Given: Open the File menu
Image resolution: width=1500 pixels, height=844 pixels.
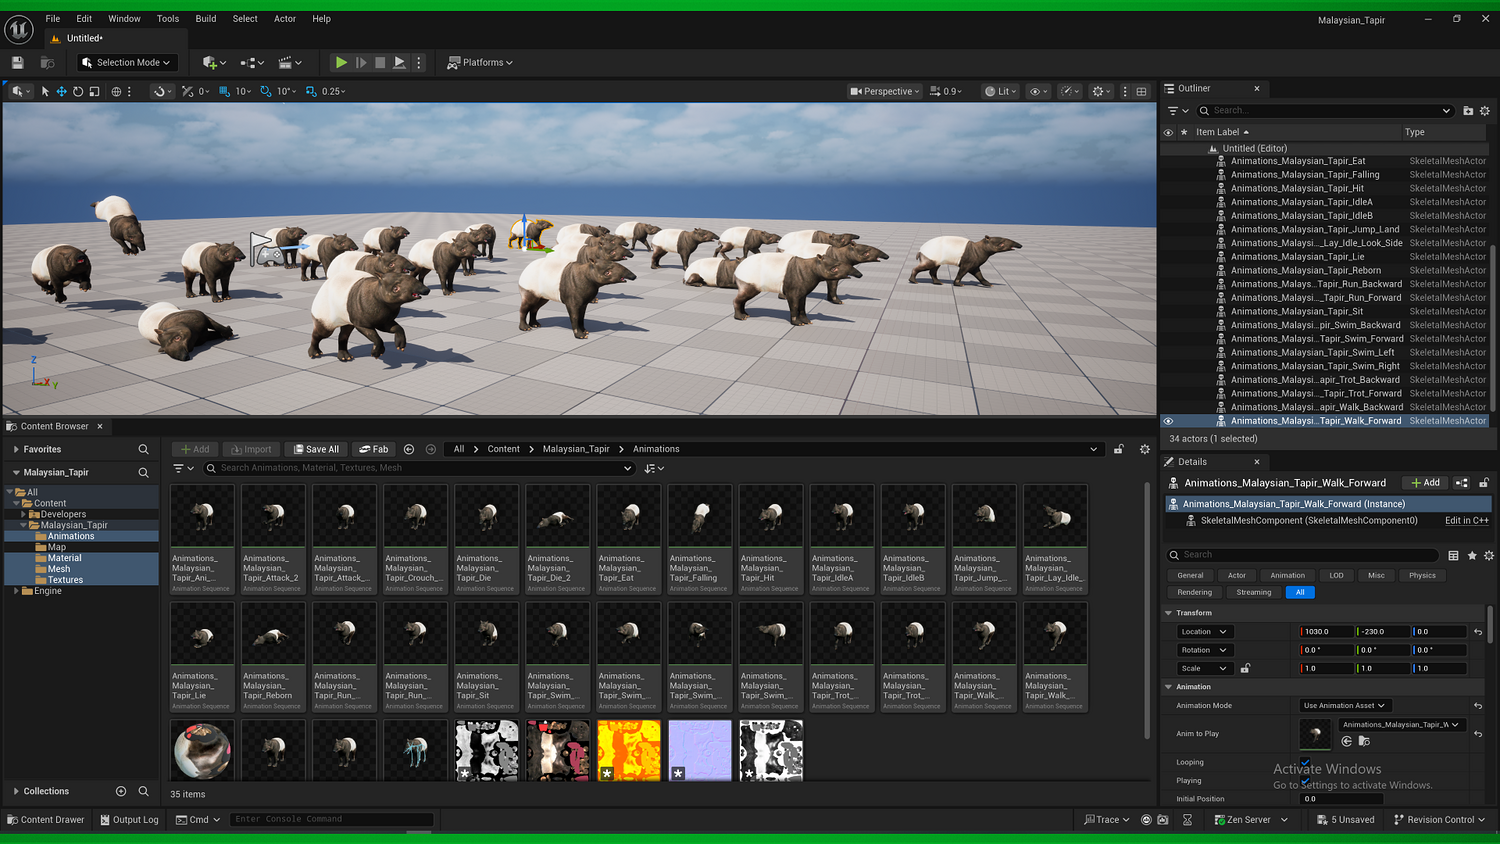Looking at the screenshot, I should [x=53, y=18].
